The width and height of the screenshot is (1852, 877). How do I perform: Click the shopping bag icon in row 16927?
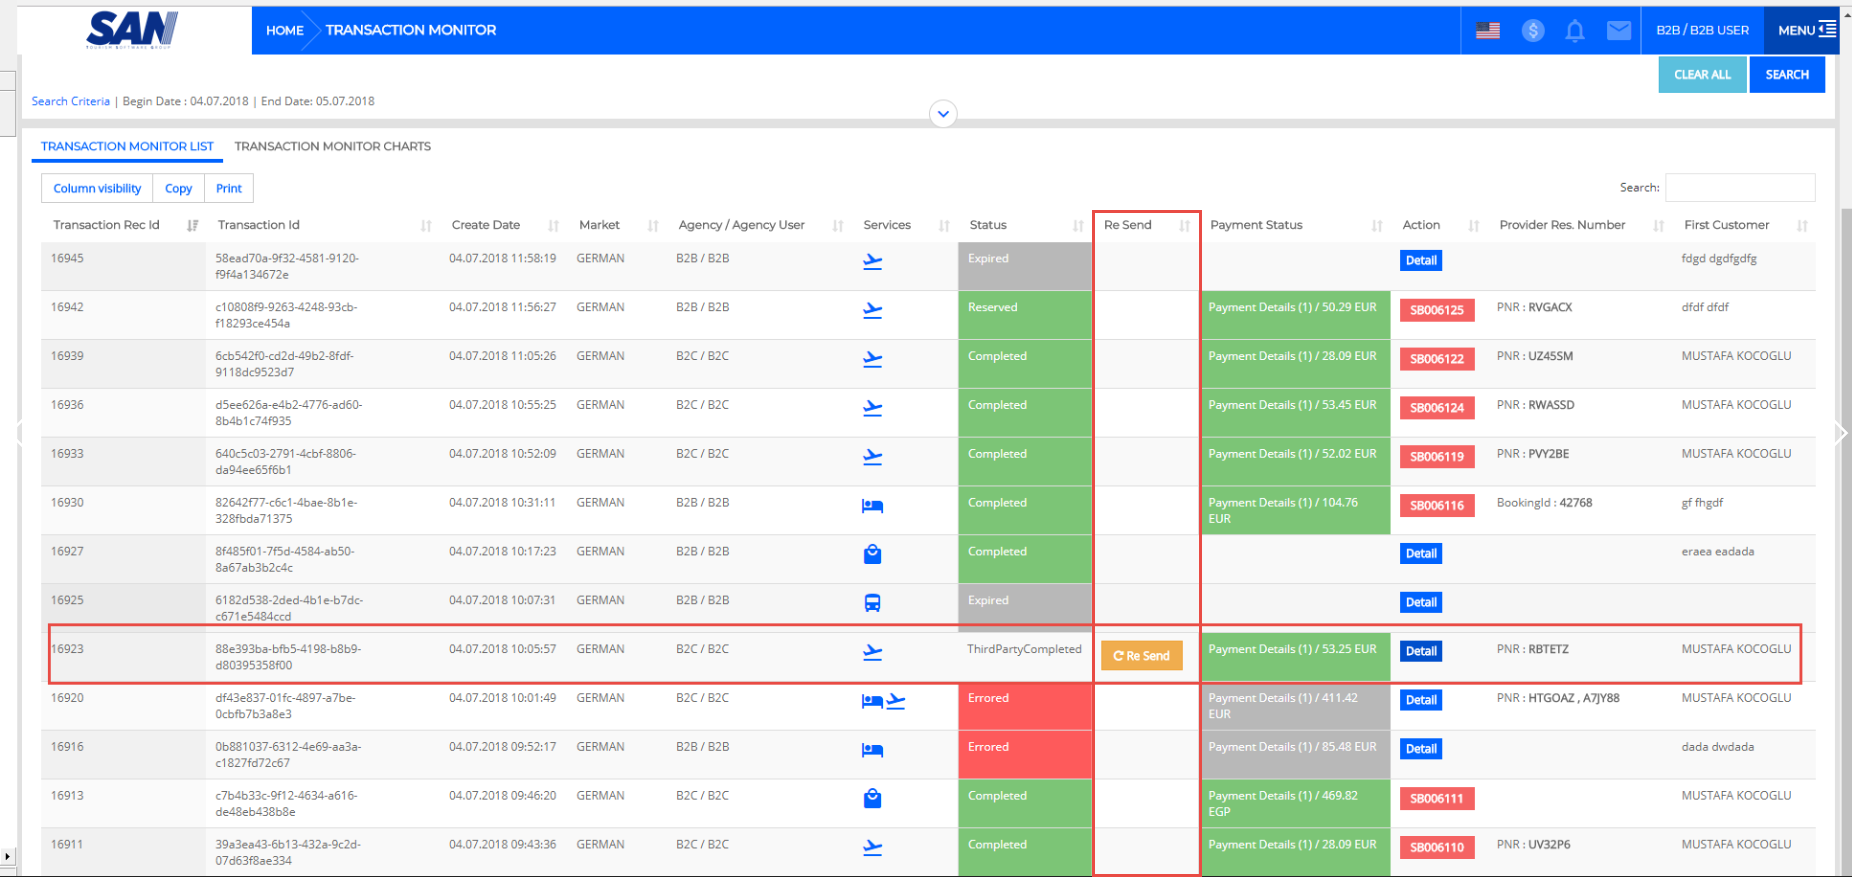tap(872, 553)
